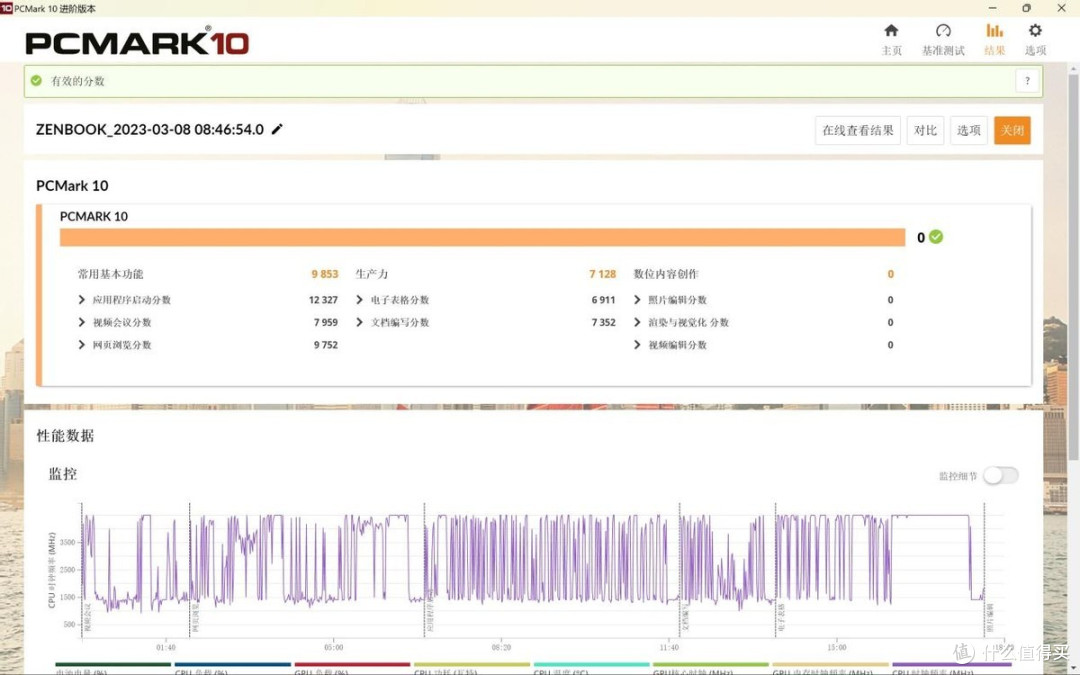
Task: Click the 对比 compare button
Action: [925, 130]
